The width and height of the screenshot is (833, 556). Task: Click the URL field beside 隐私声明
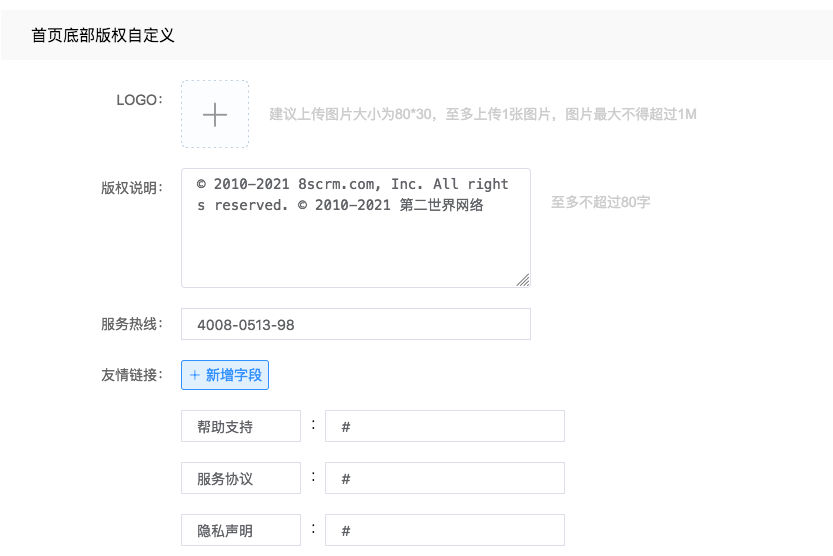click(445, 530)
